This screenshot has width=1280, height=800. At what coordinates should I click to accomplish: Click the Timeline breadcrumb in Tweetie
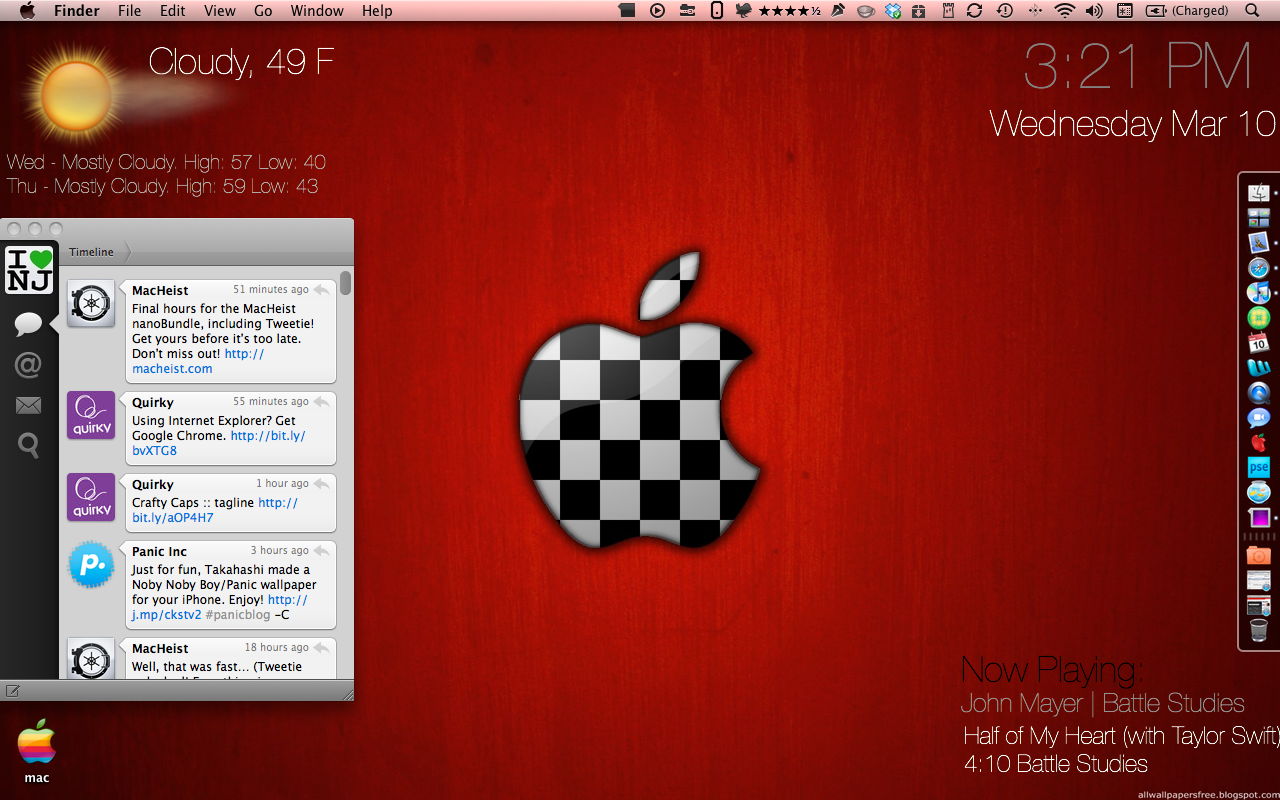click(x=91, y=252)
